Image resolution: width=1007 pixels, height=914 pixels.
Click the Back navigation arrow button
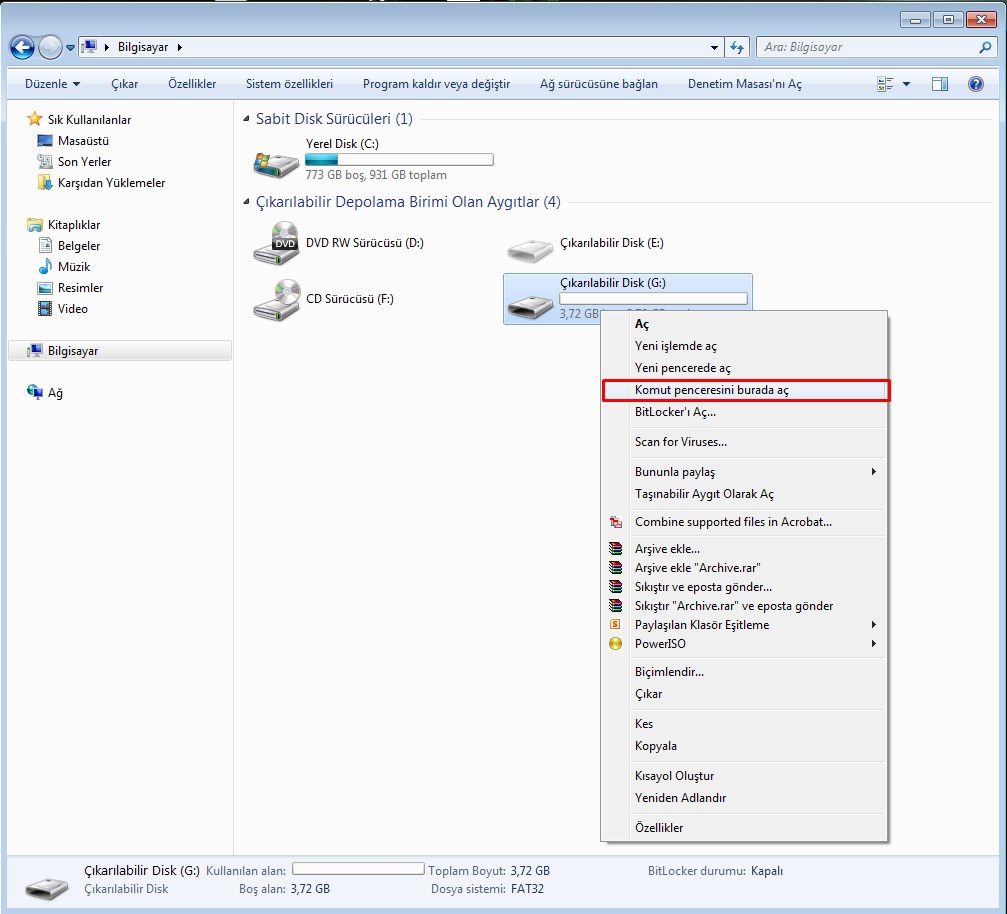point(22,47)
